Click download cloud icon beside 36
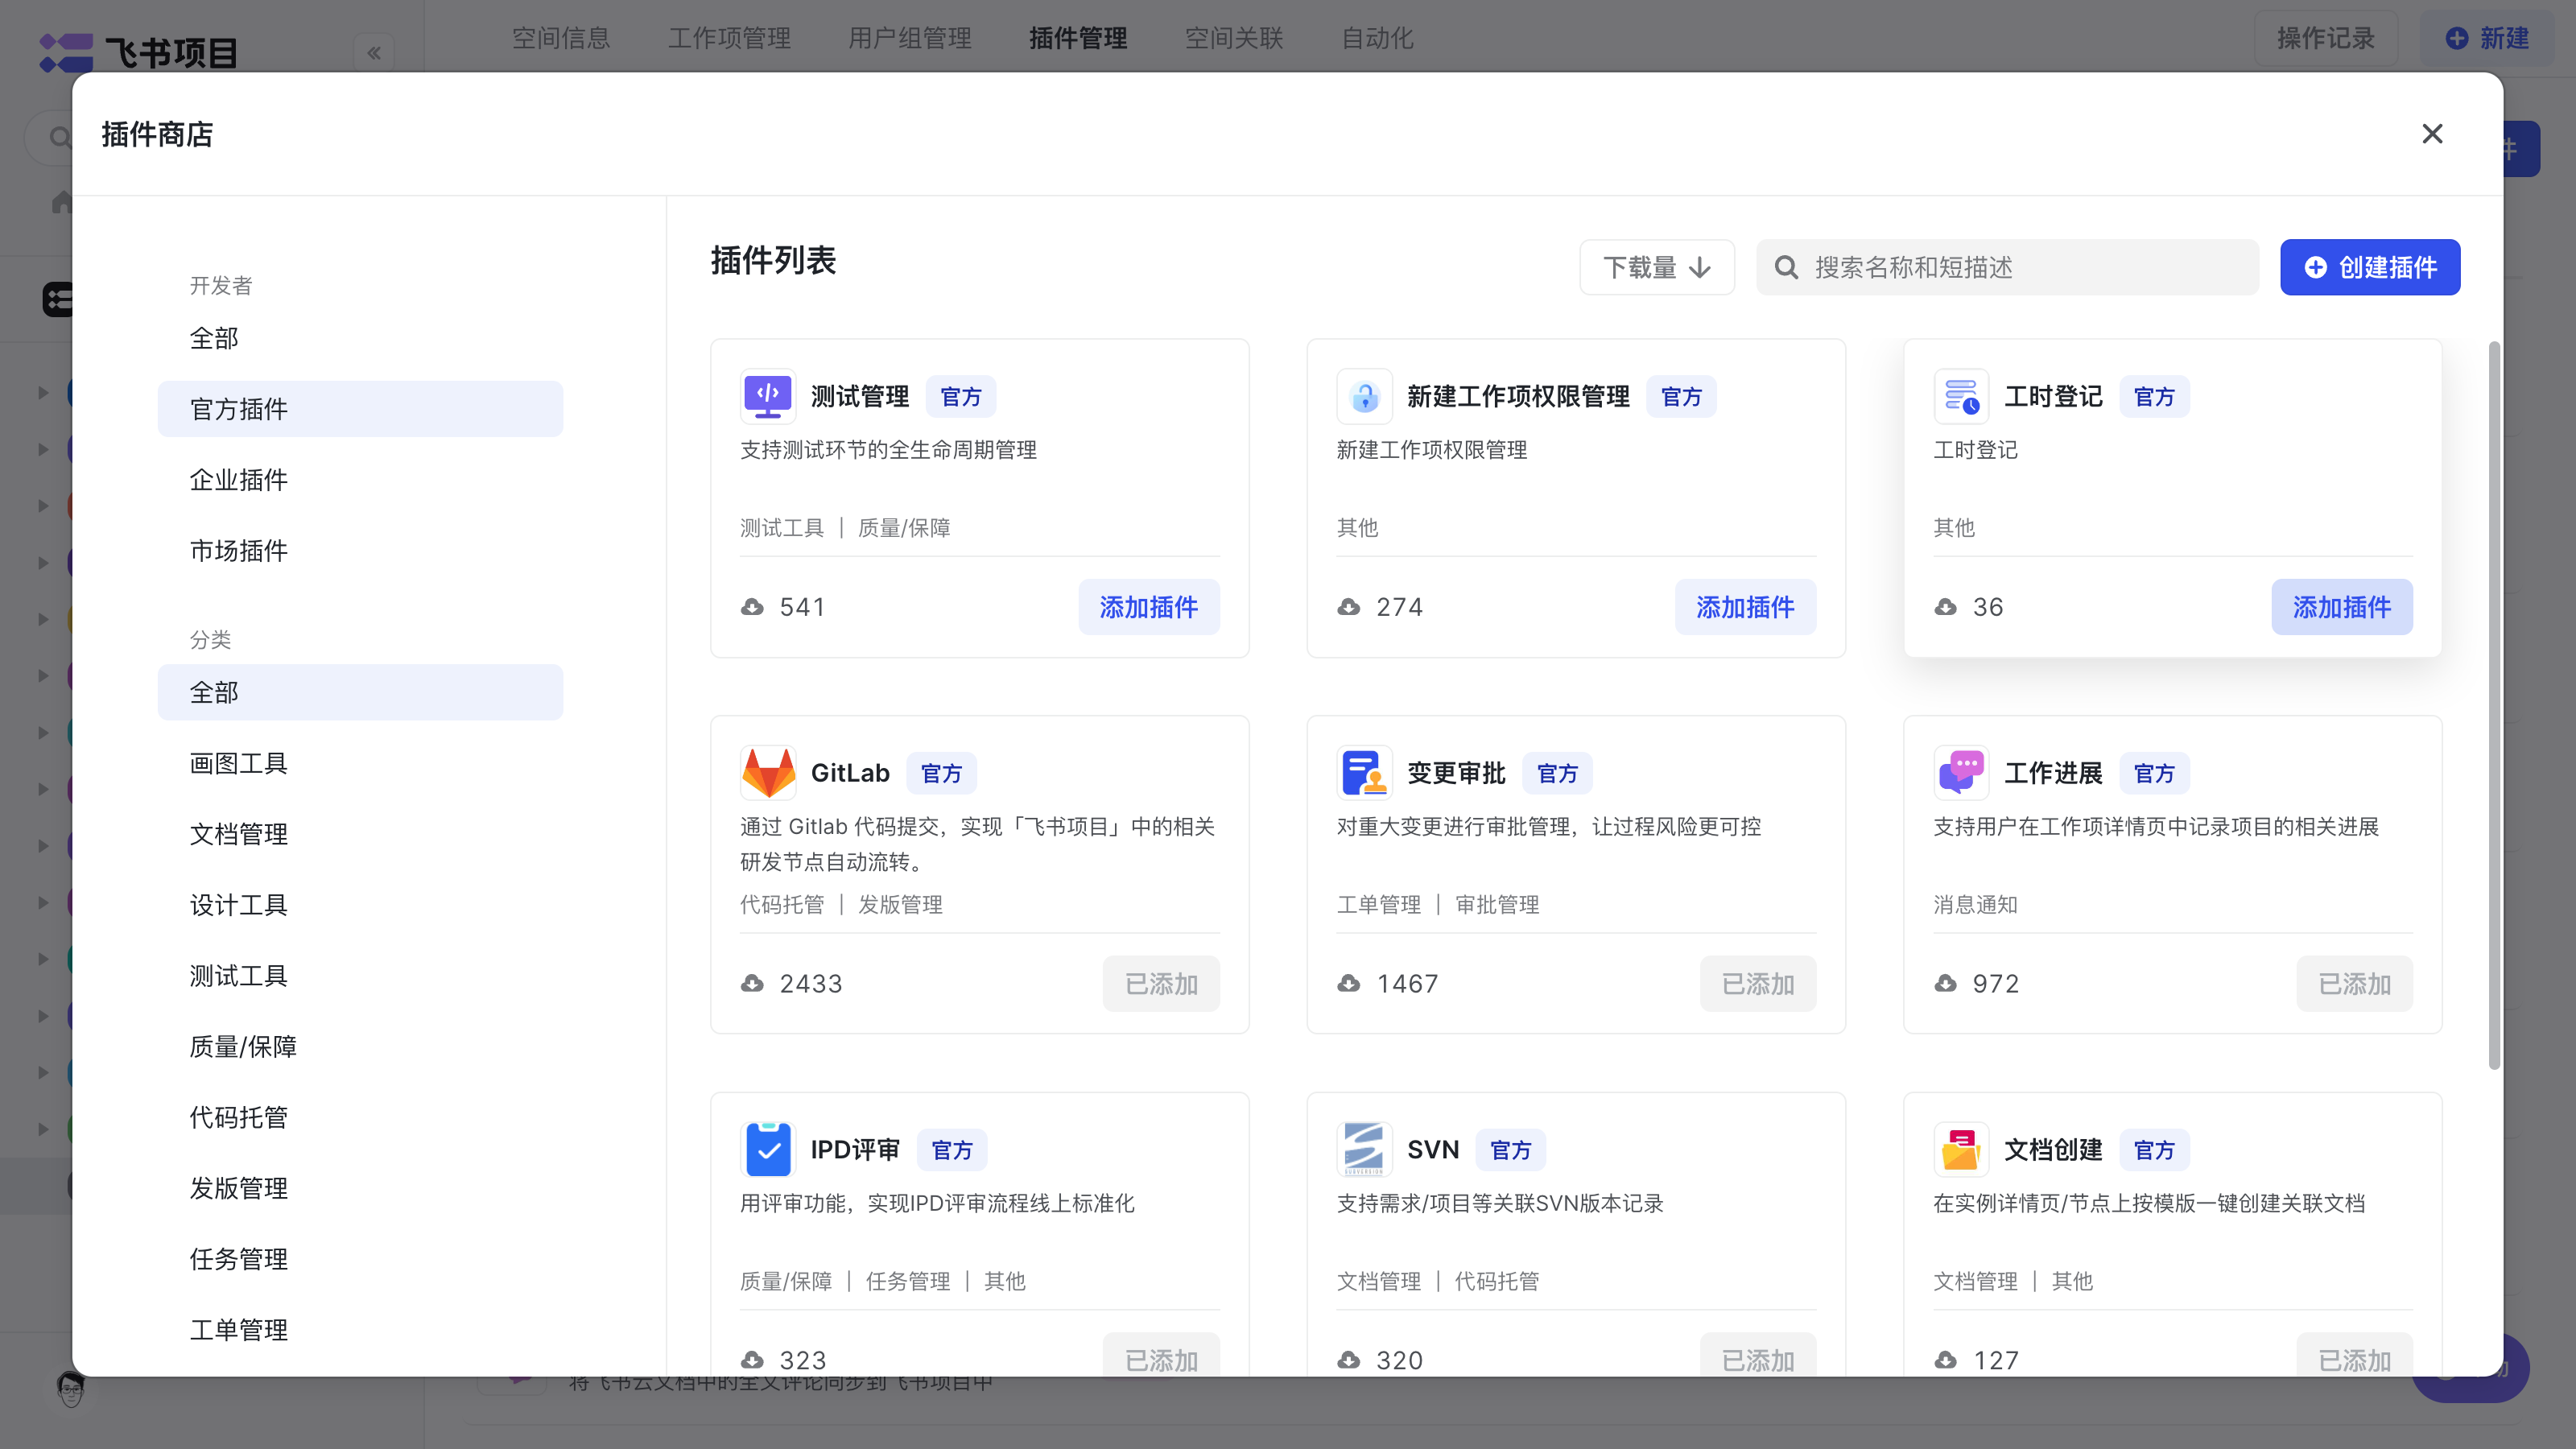The image size is (2576, 1449). (1945, 607)
